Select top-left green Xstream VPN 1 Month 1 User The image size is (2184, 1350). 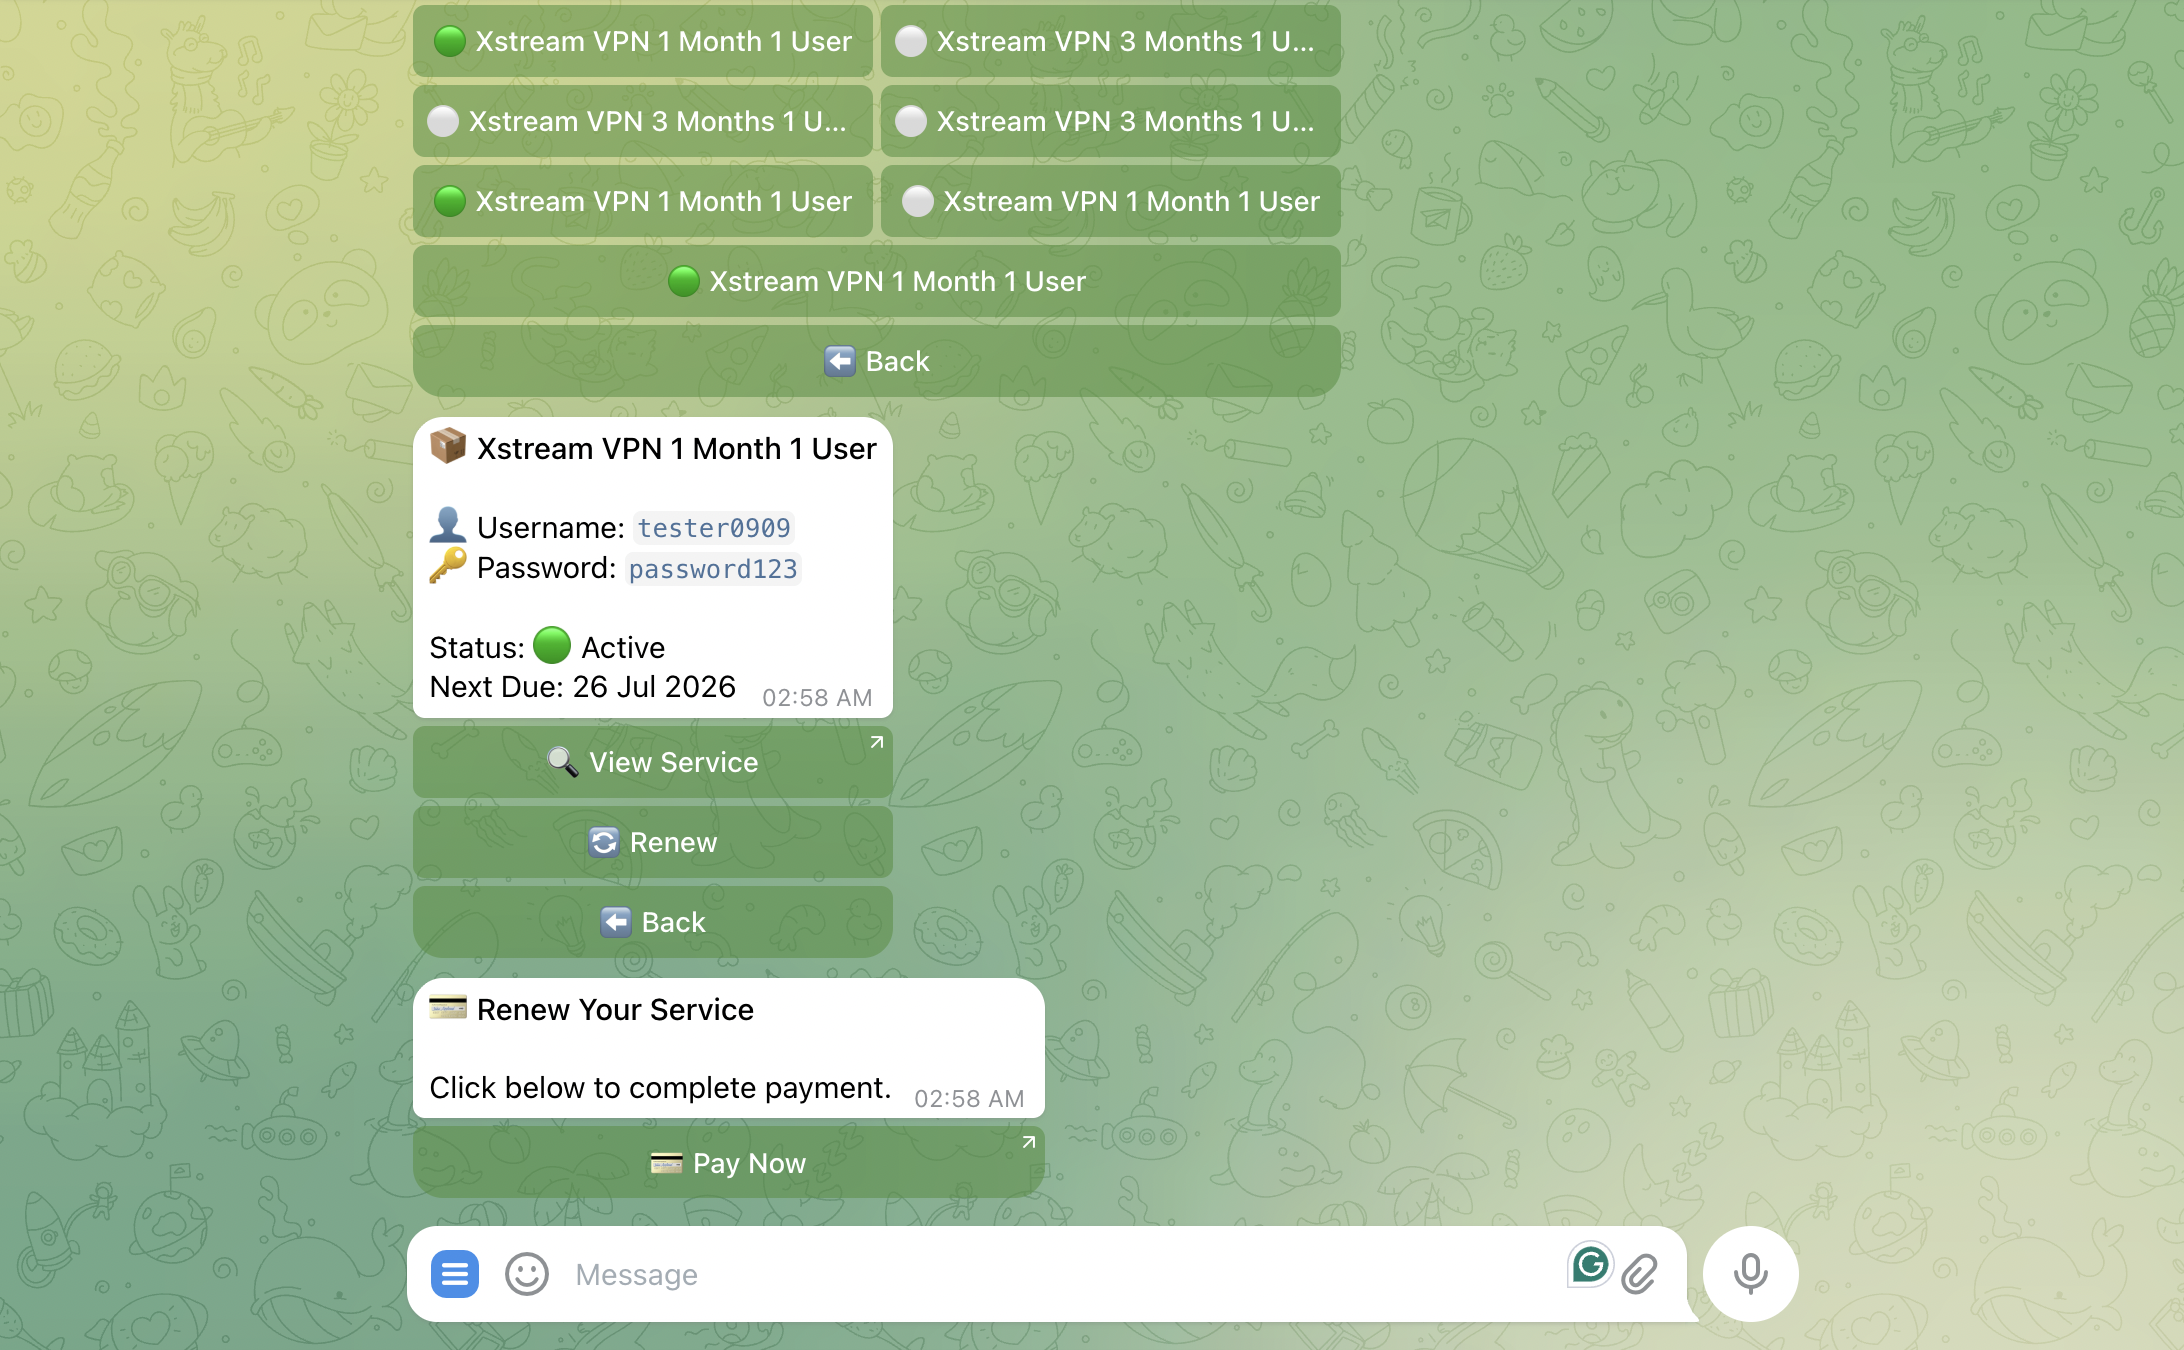coord(643,41)
